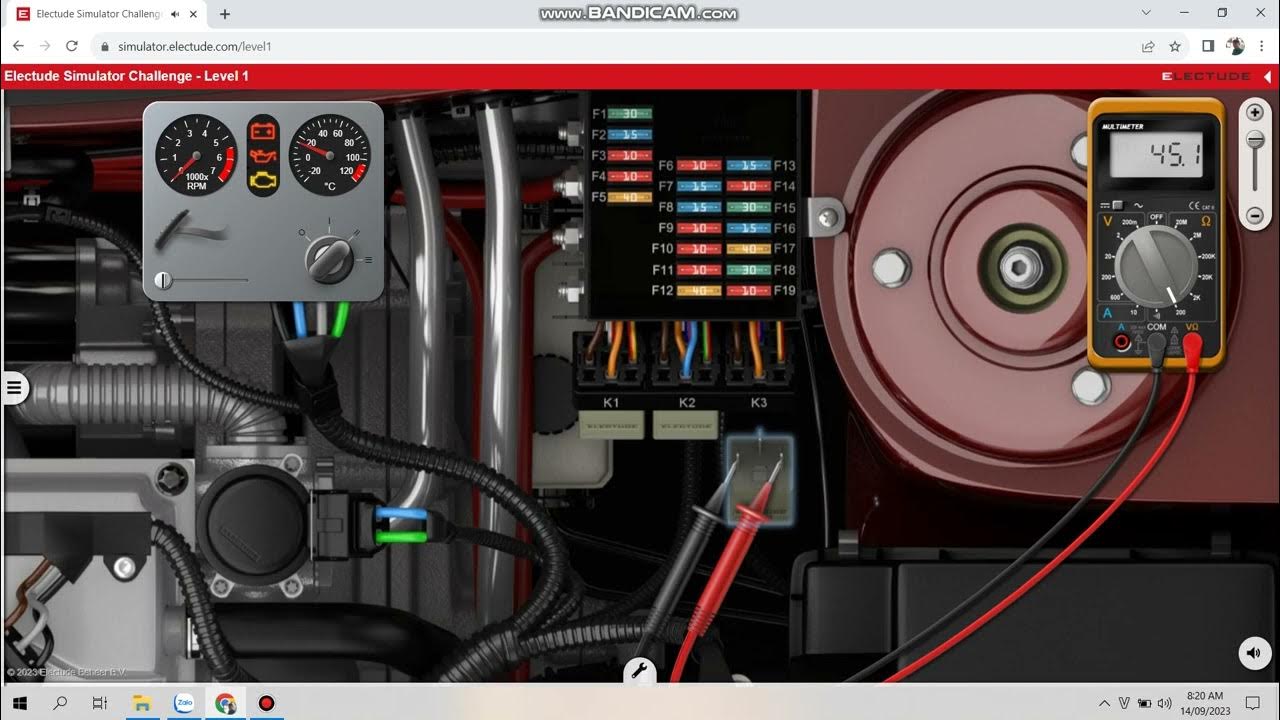The height and width of the screenshot is (720, 1280).
Task: Click the check engine warning light
Action: 264,181
